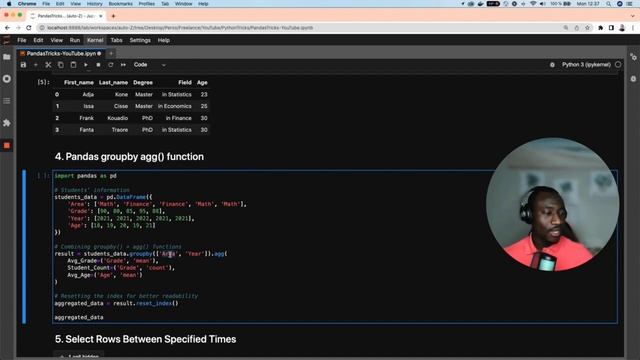Click the 'Kouadio' table cell
The image size is (640, 360).
point(118,118)
